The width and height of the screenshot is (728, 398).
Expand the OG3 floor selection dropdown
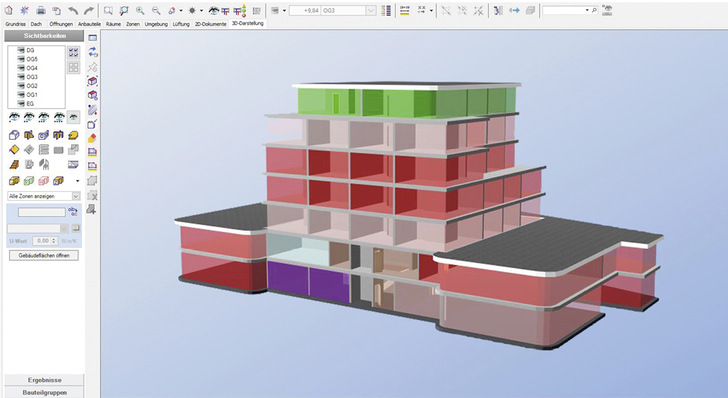370,10
